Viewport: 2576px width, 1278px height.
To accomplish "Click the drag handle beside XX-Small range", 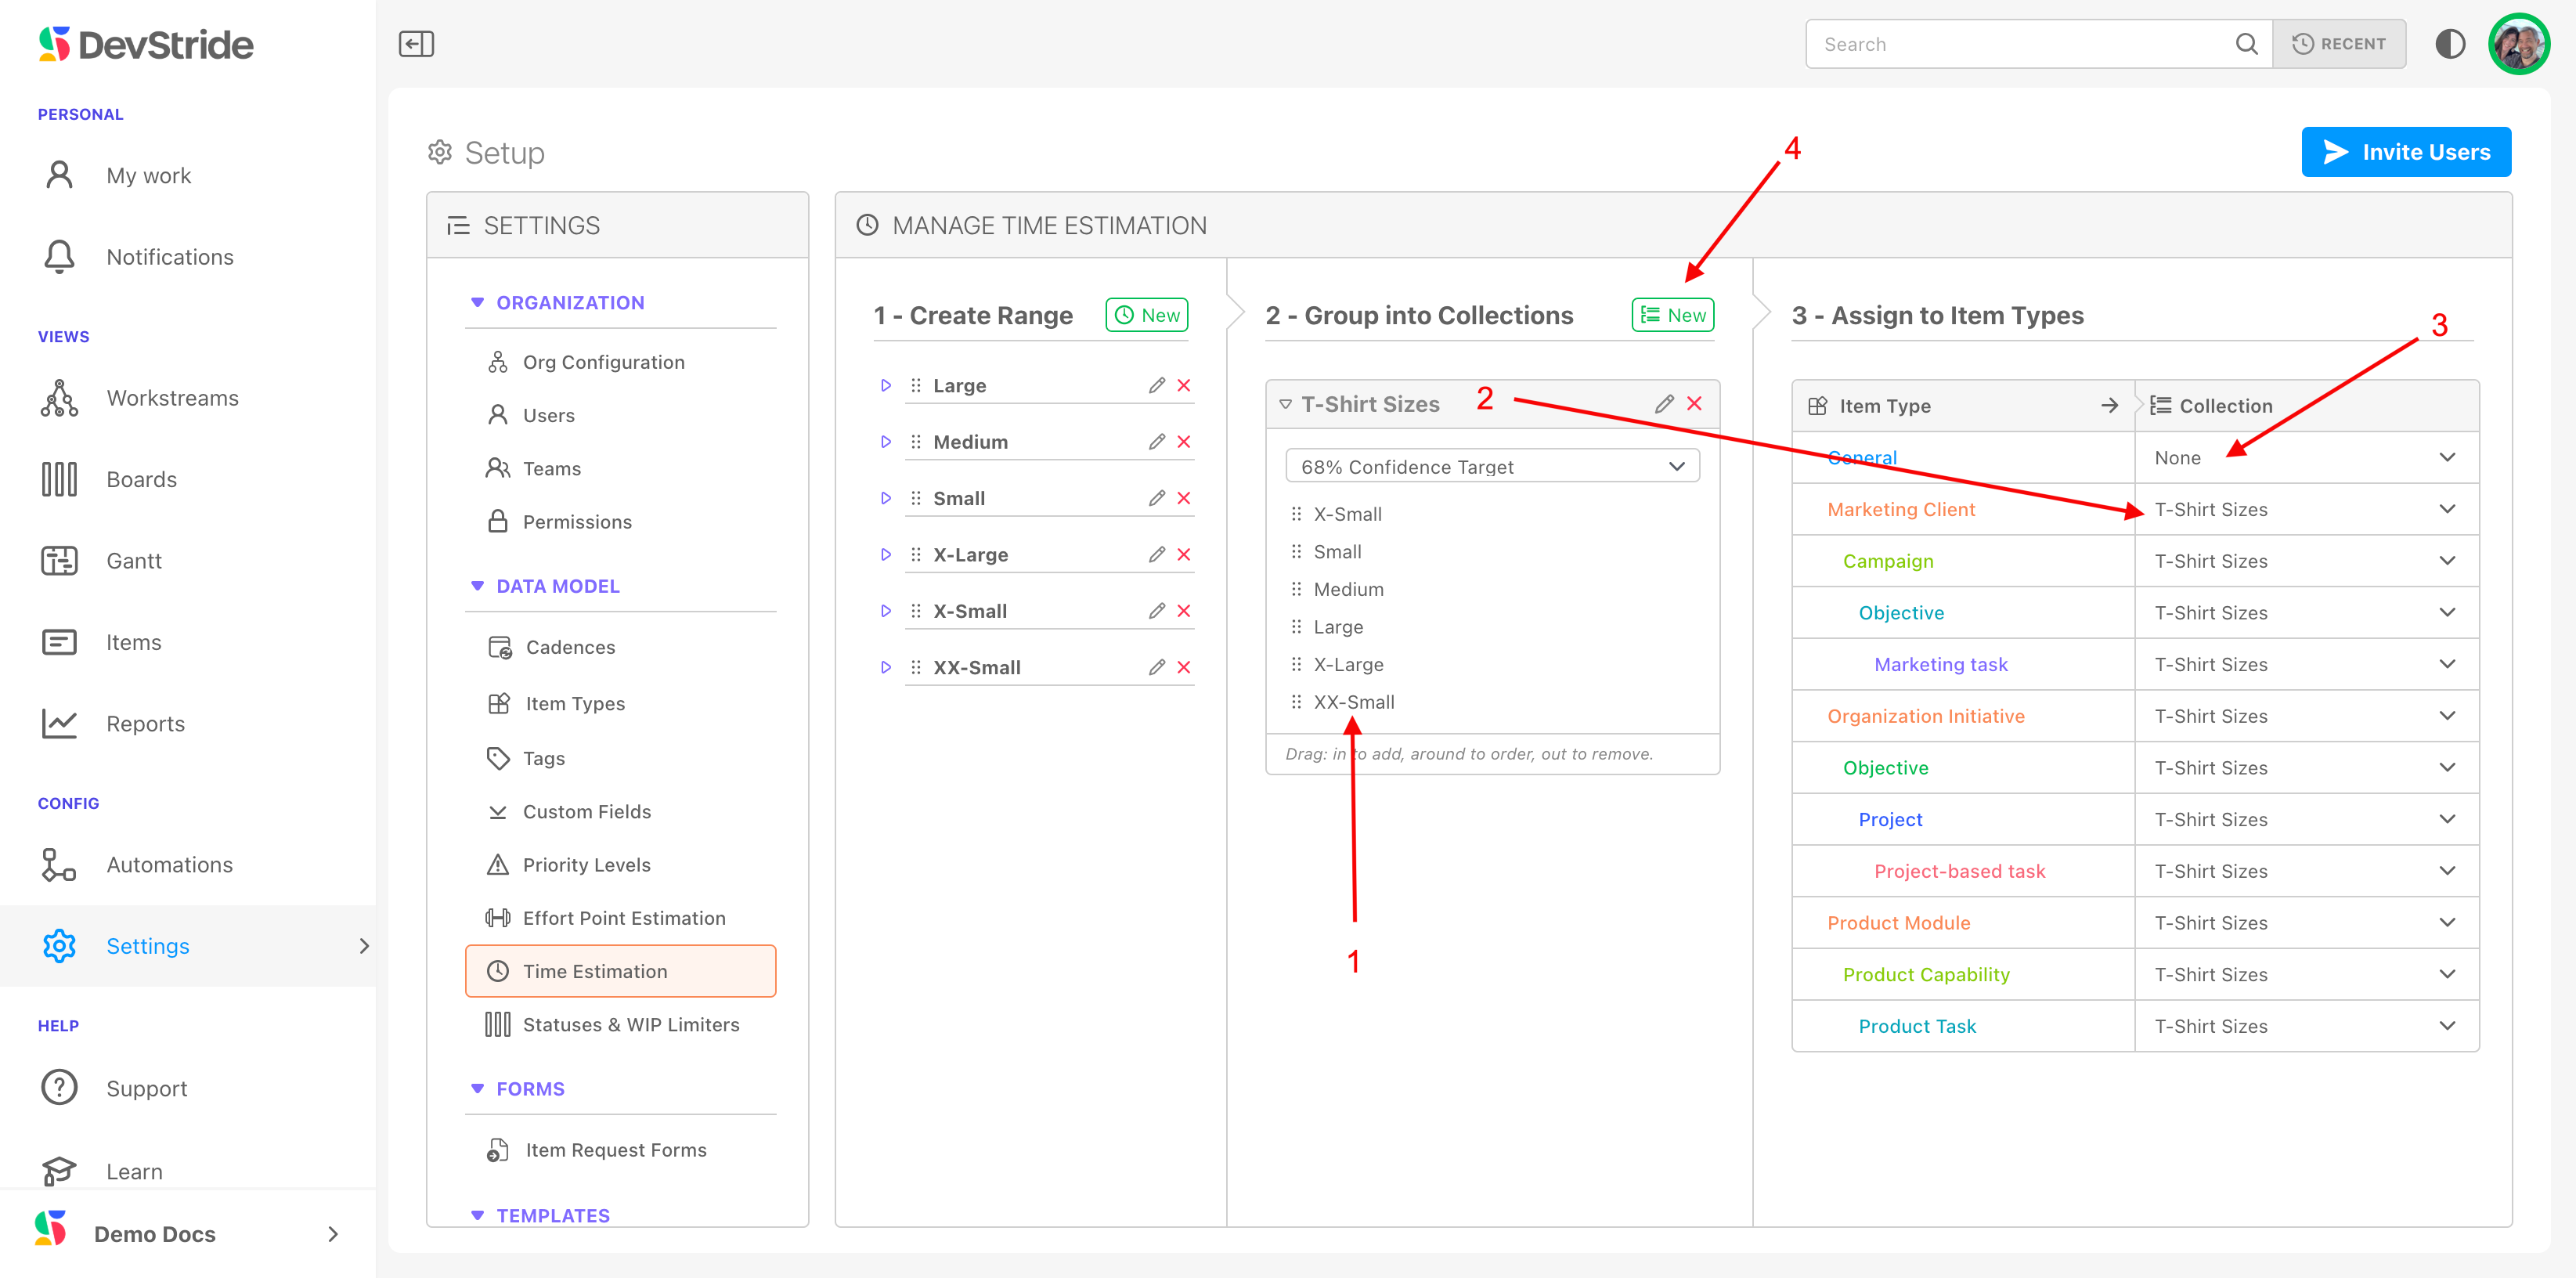I will pos(915,667).
